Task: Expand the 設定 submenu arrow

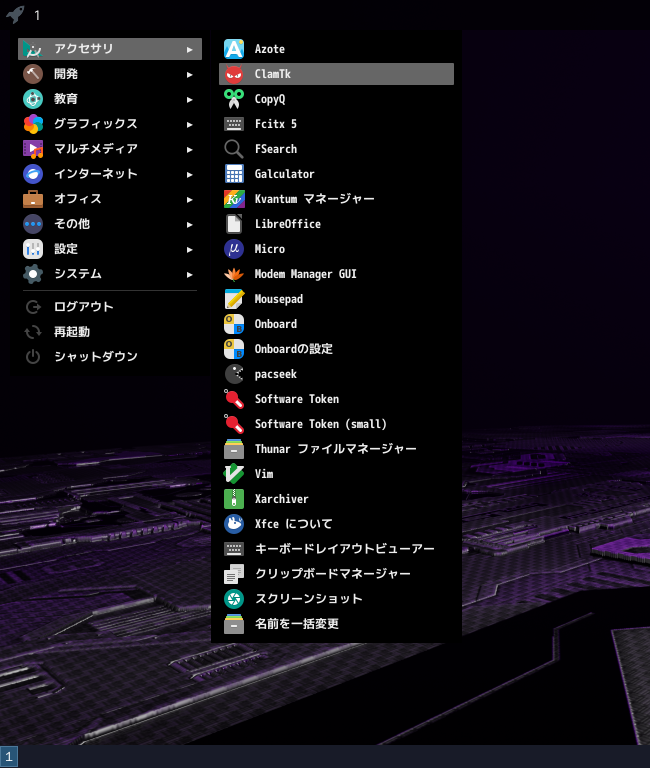Action: coord(190,249)
